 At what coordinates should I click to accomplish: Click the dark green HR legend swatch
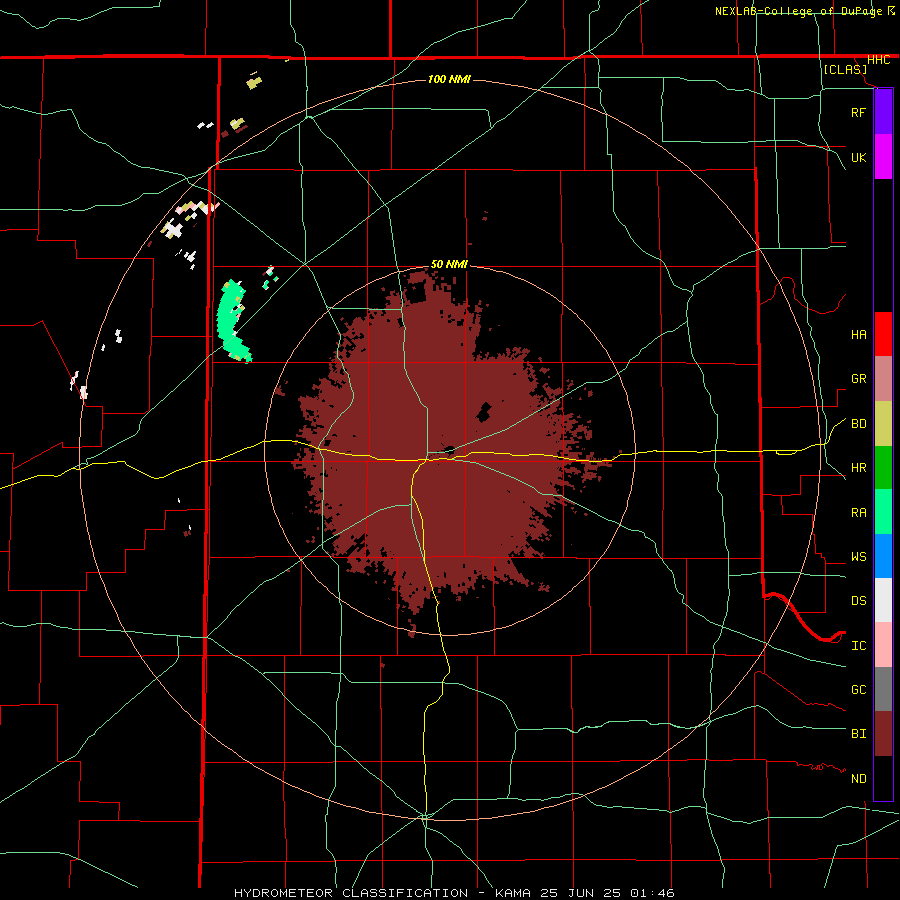tap(883, 468)
